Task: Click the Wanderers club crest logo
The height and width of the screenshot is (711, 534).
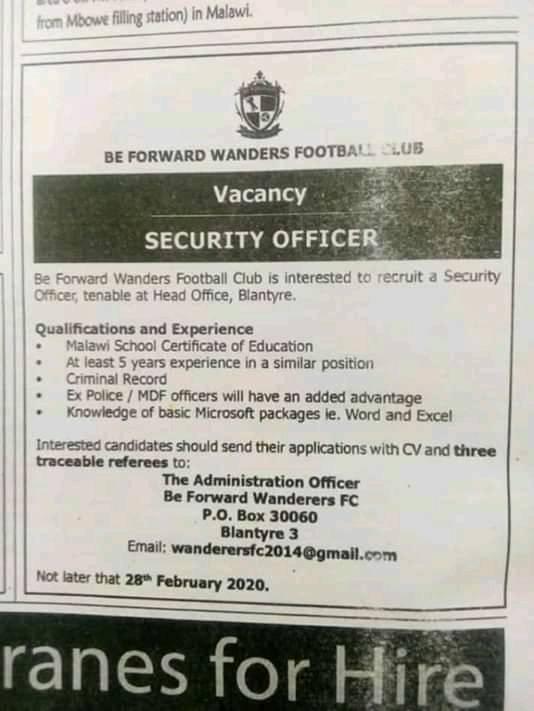Action: coord(259,104)
